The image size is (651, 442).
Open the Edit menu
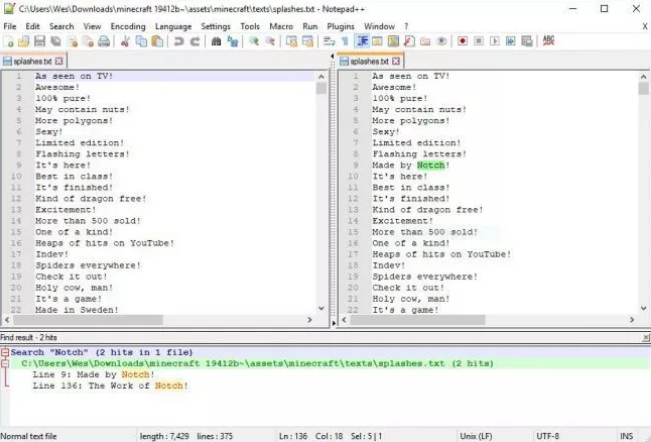coord(32,26)
